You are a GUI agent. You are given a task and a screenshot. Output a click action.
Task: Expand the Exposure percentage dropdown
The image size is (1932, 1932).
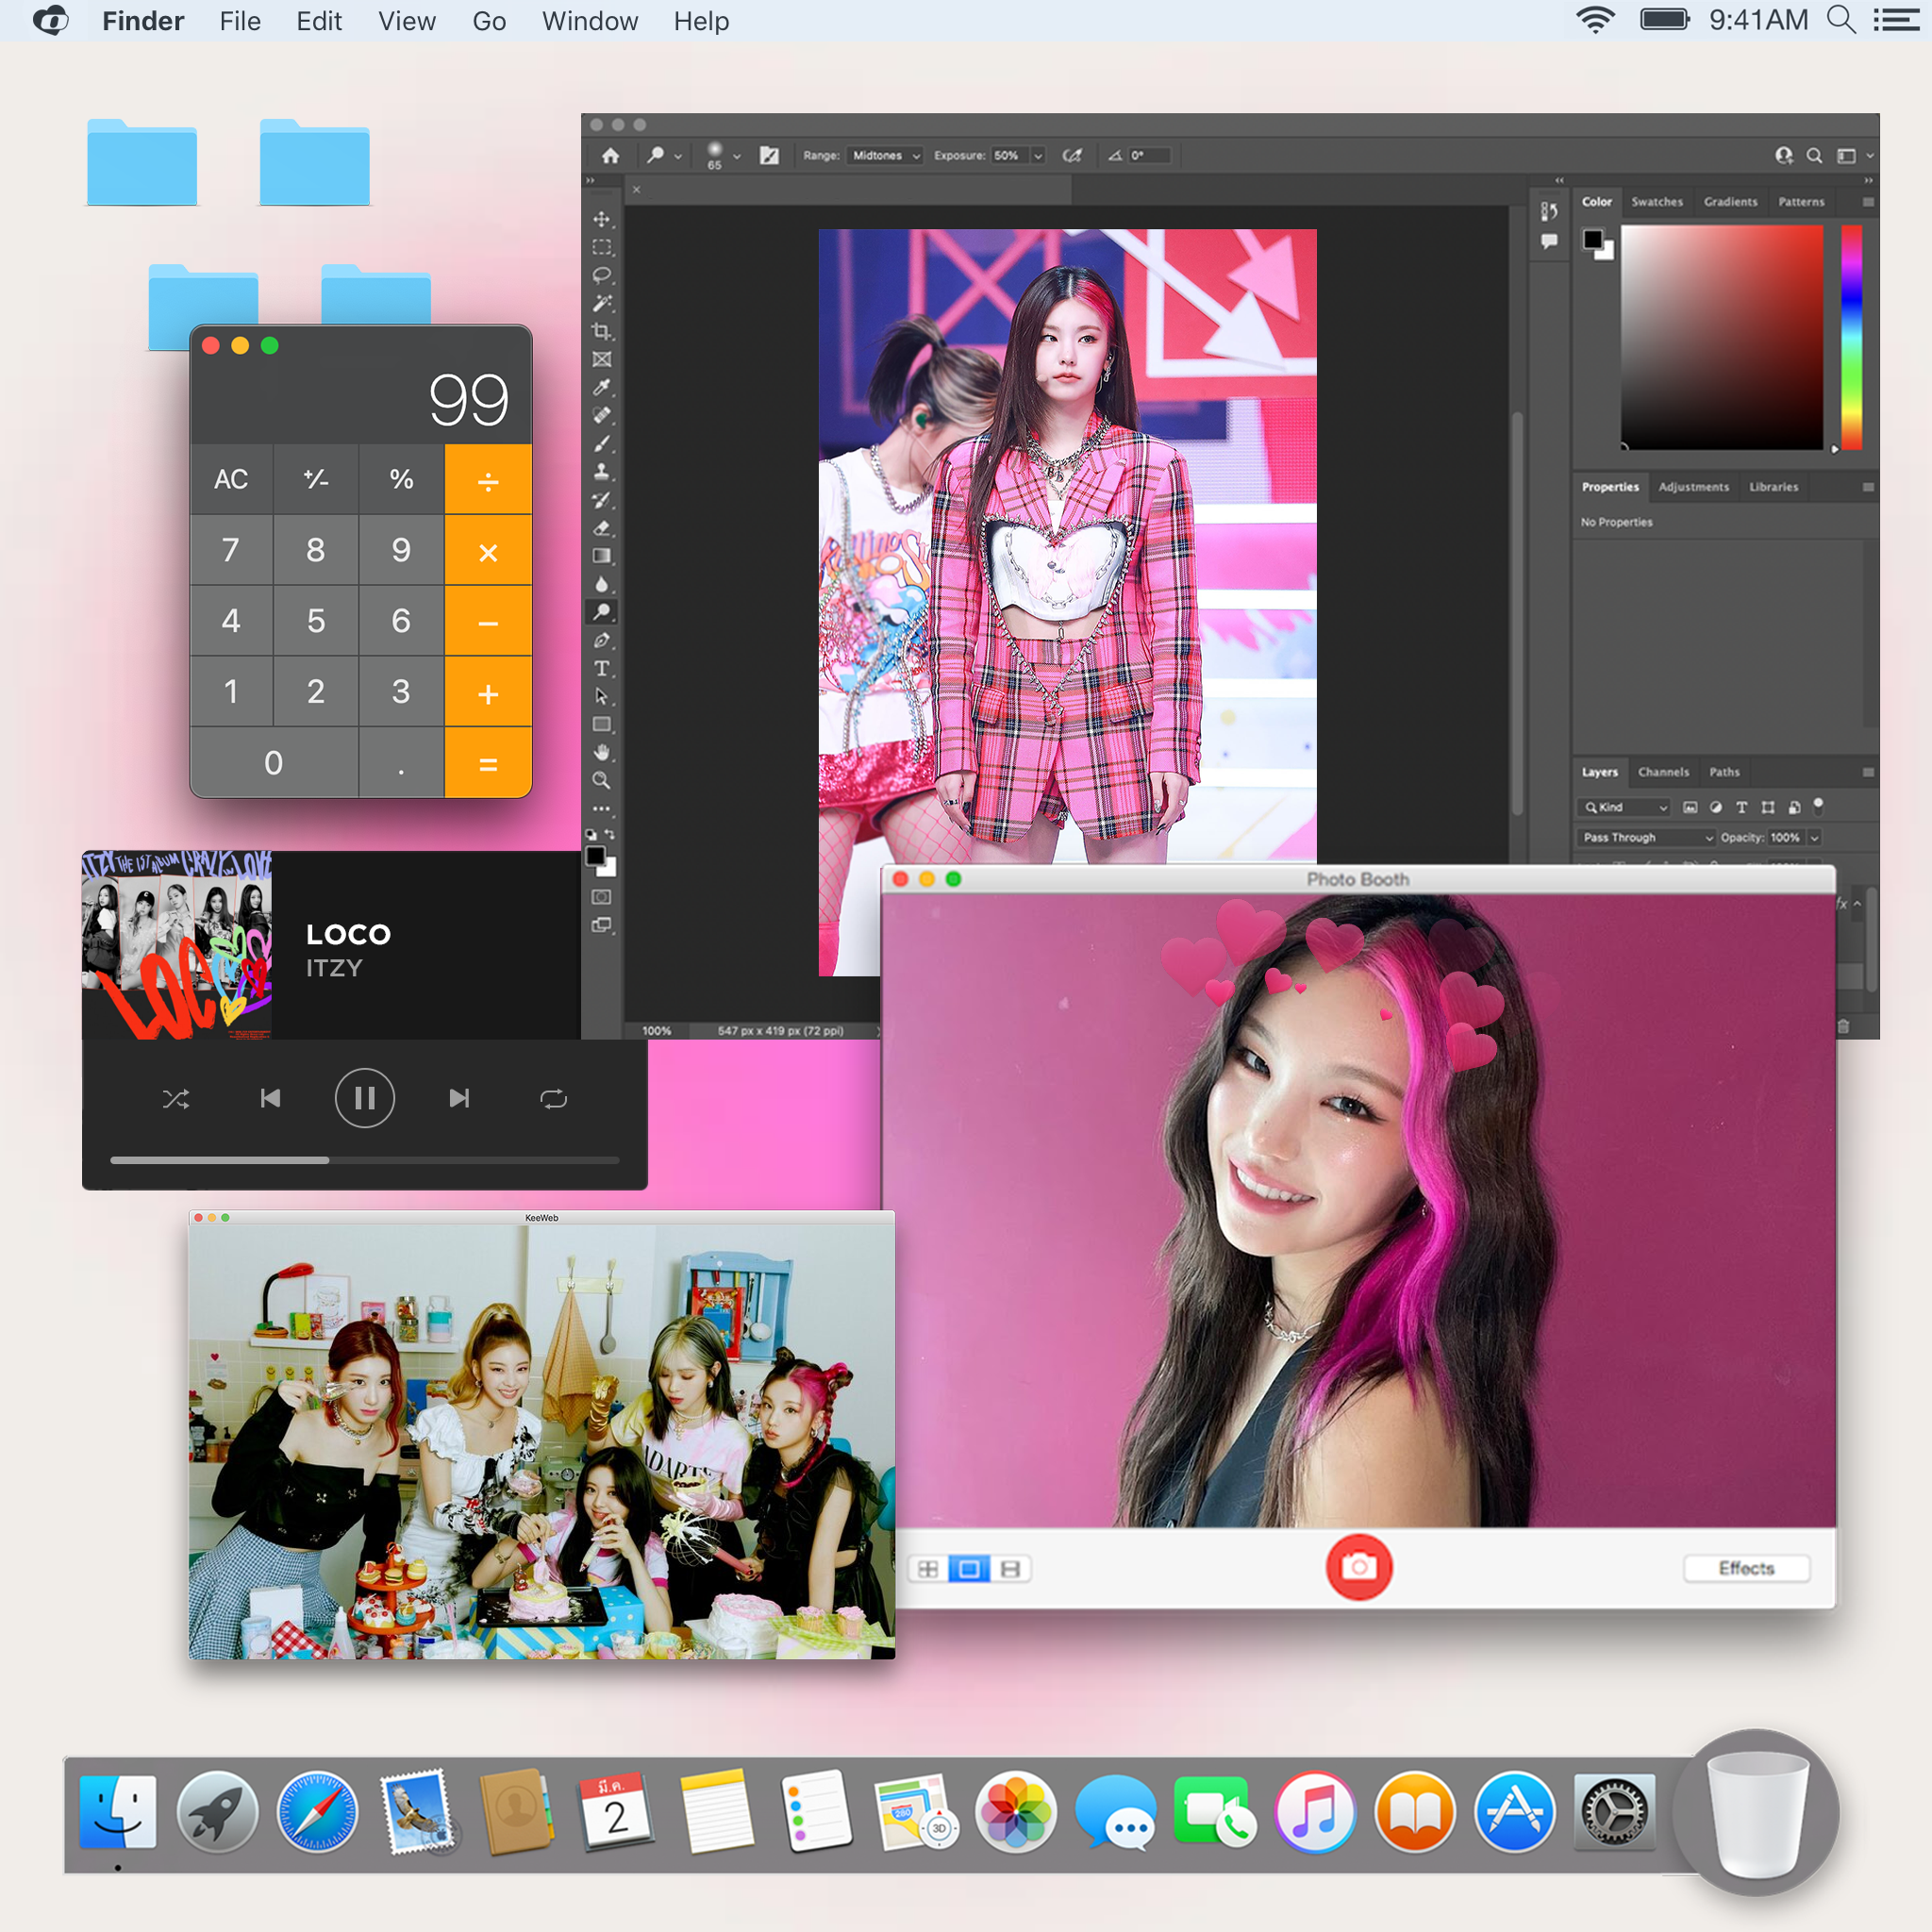pyautogui.click(x=1038, y=156)
